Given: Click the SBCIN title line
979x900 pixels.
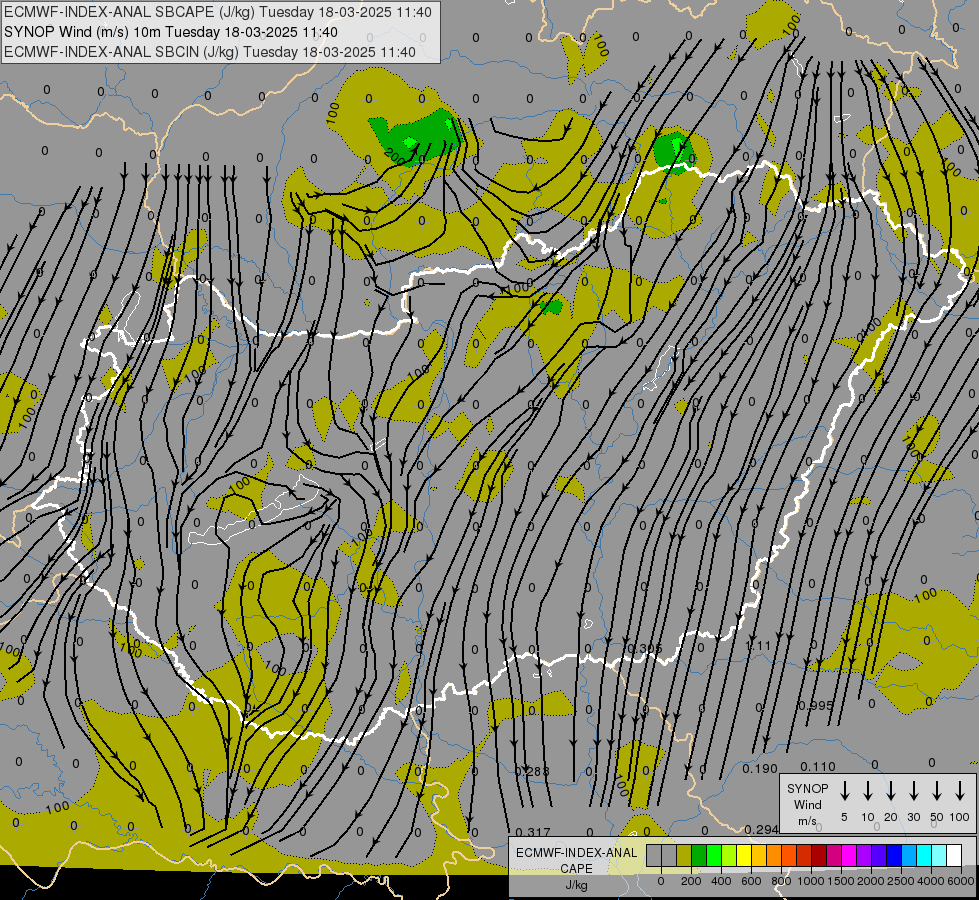Looking at the screenshot, I should [x=210, y=52].
